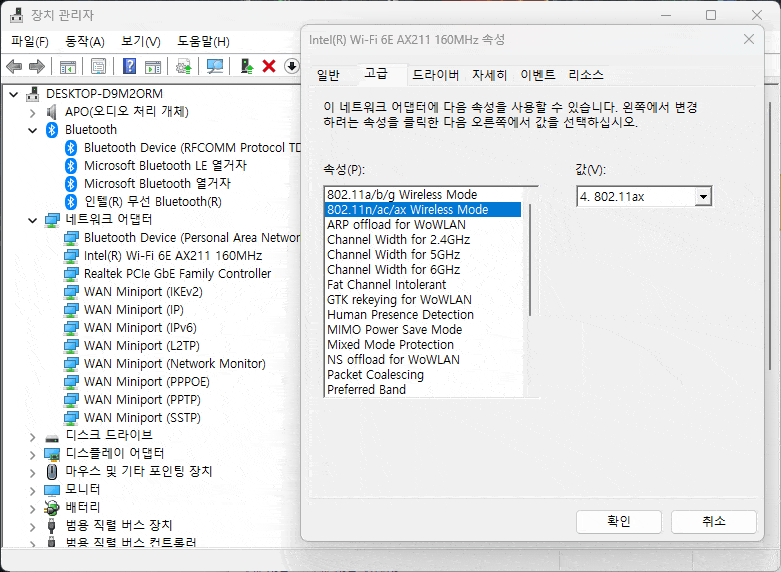Click the black down-arrow disable device icon

tap(291, 66)
